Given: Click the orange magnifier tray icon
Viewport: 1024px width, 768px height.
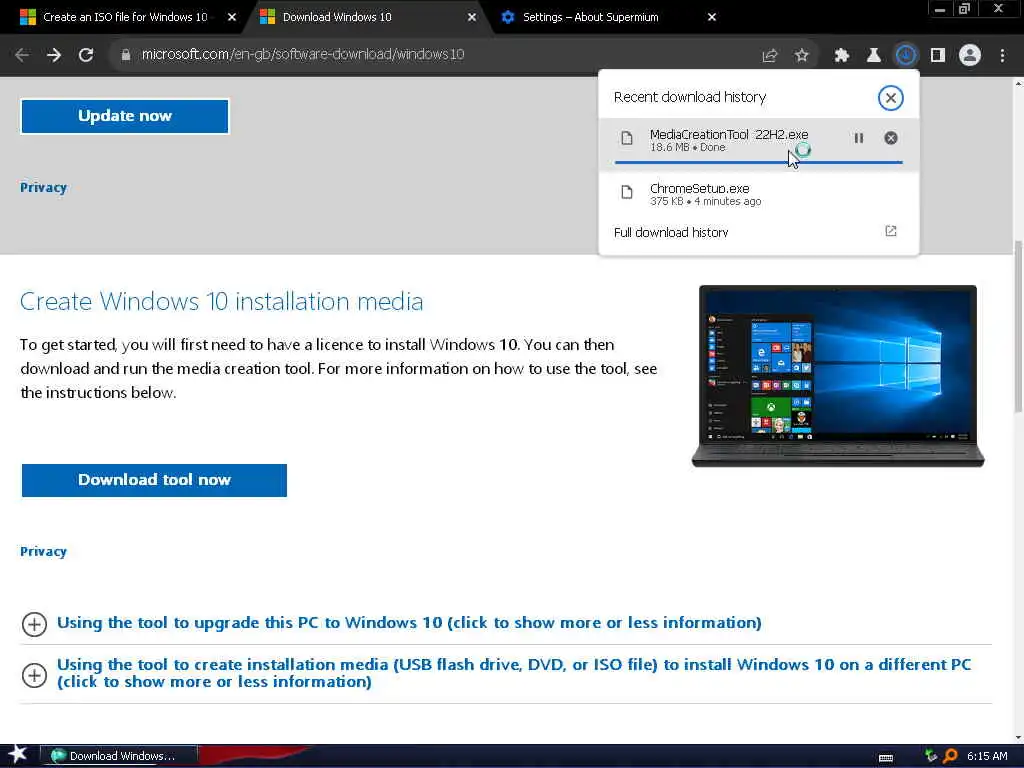Looking at the screenshot, I should pos(950,756).
